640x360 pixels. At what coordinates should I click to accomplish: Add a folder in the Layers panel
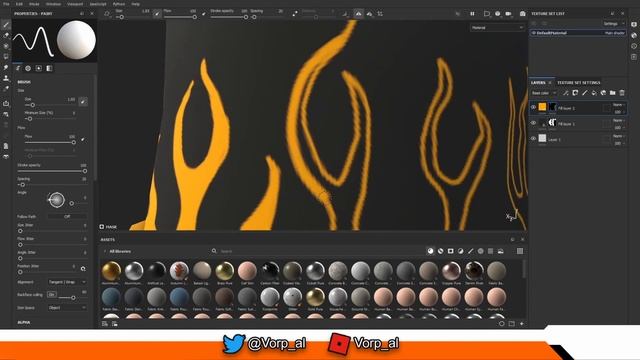[613, 93]
